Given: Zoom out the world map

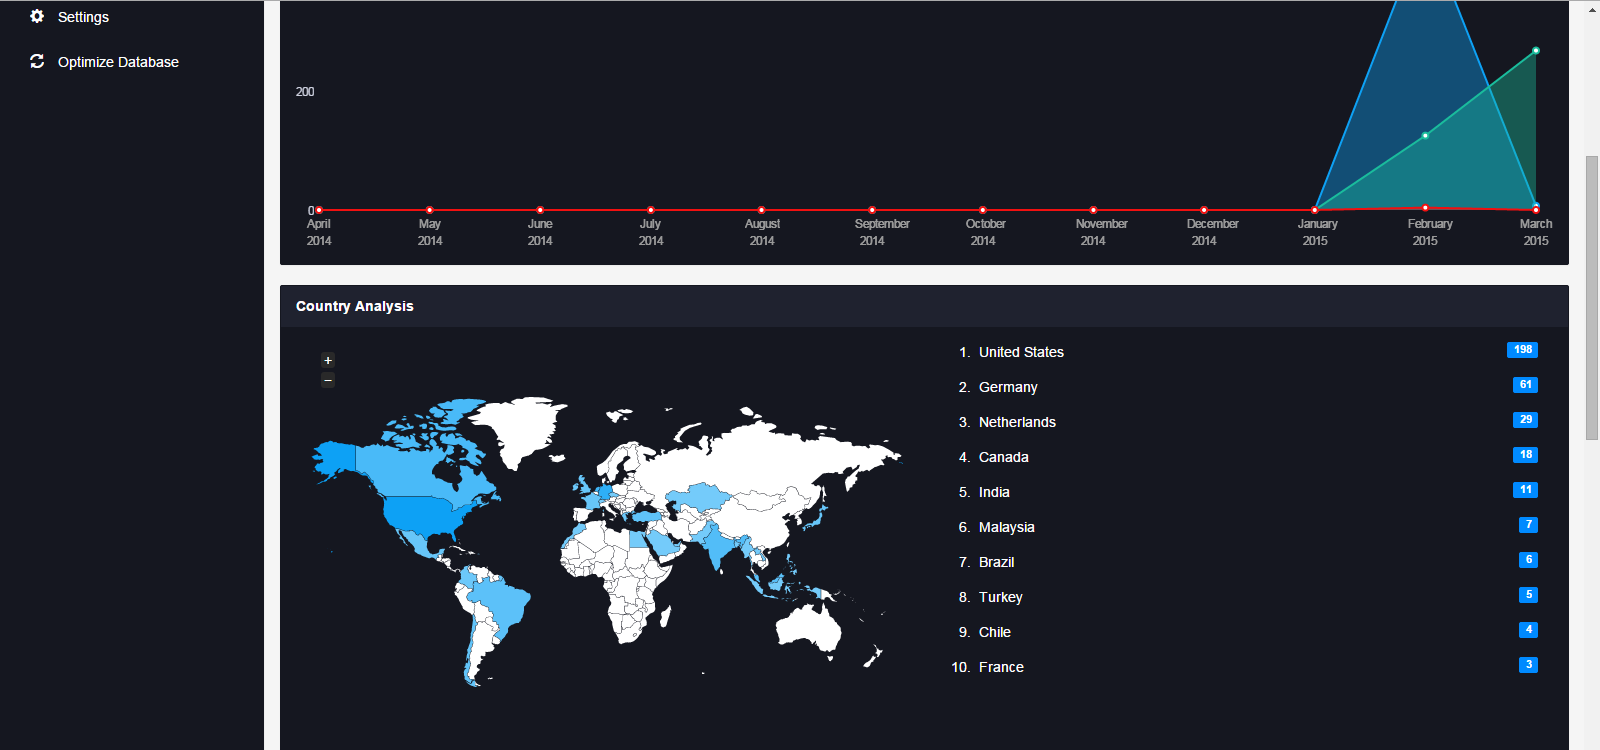Looking at the screenshot, I should 328,380.
